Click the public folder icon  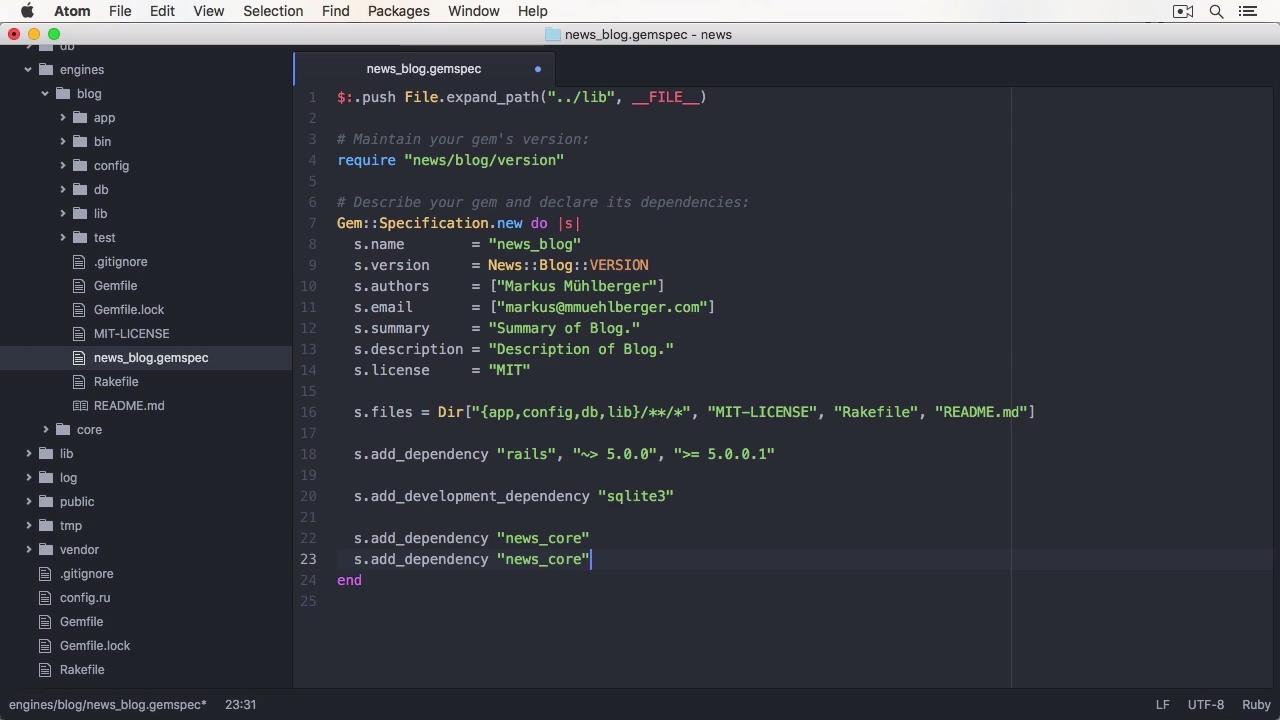pyautogui.click(x=46, y=501)
